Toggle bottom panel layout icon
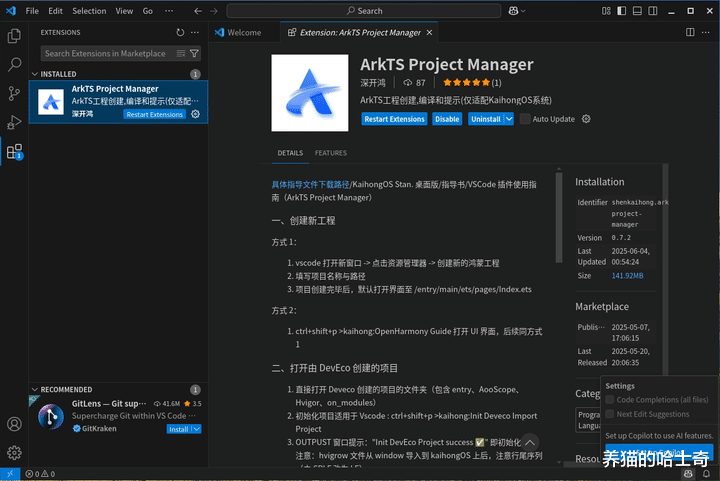 point(637,11)
